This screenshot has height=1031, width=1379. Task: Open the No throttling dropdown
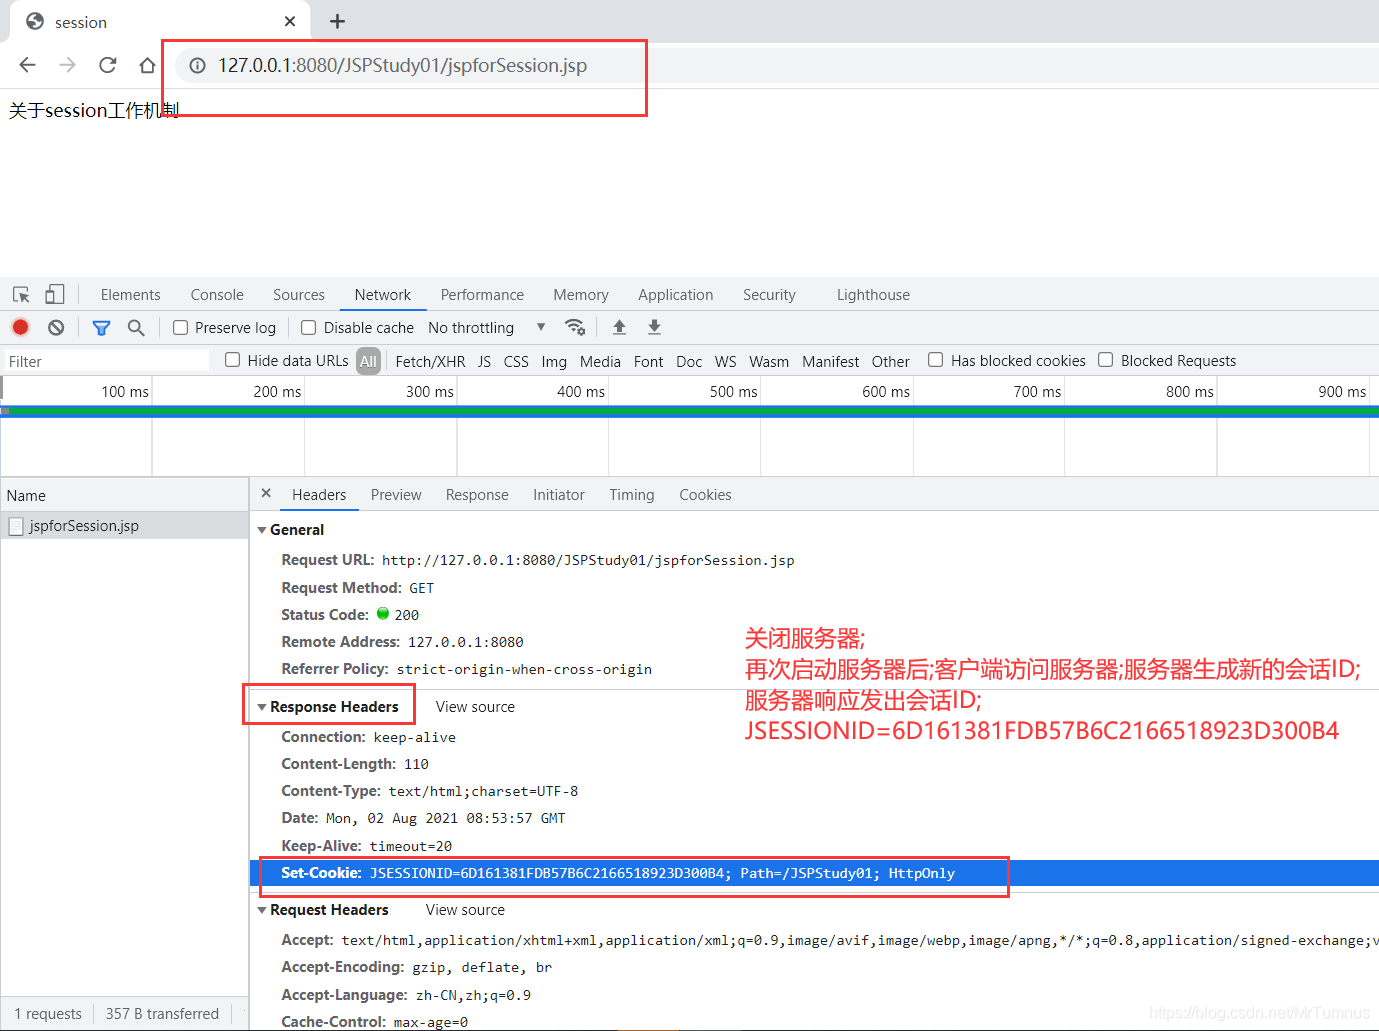487,327
